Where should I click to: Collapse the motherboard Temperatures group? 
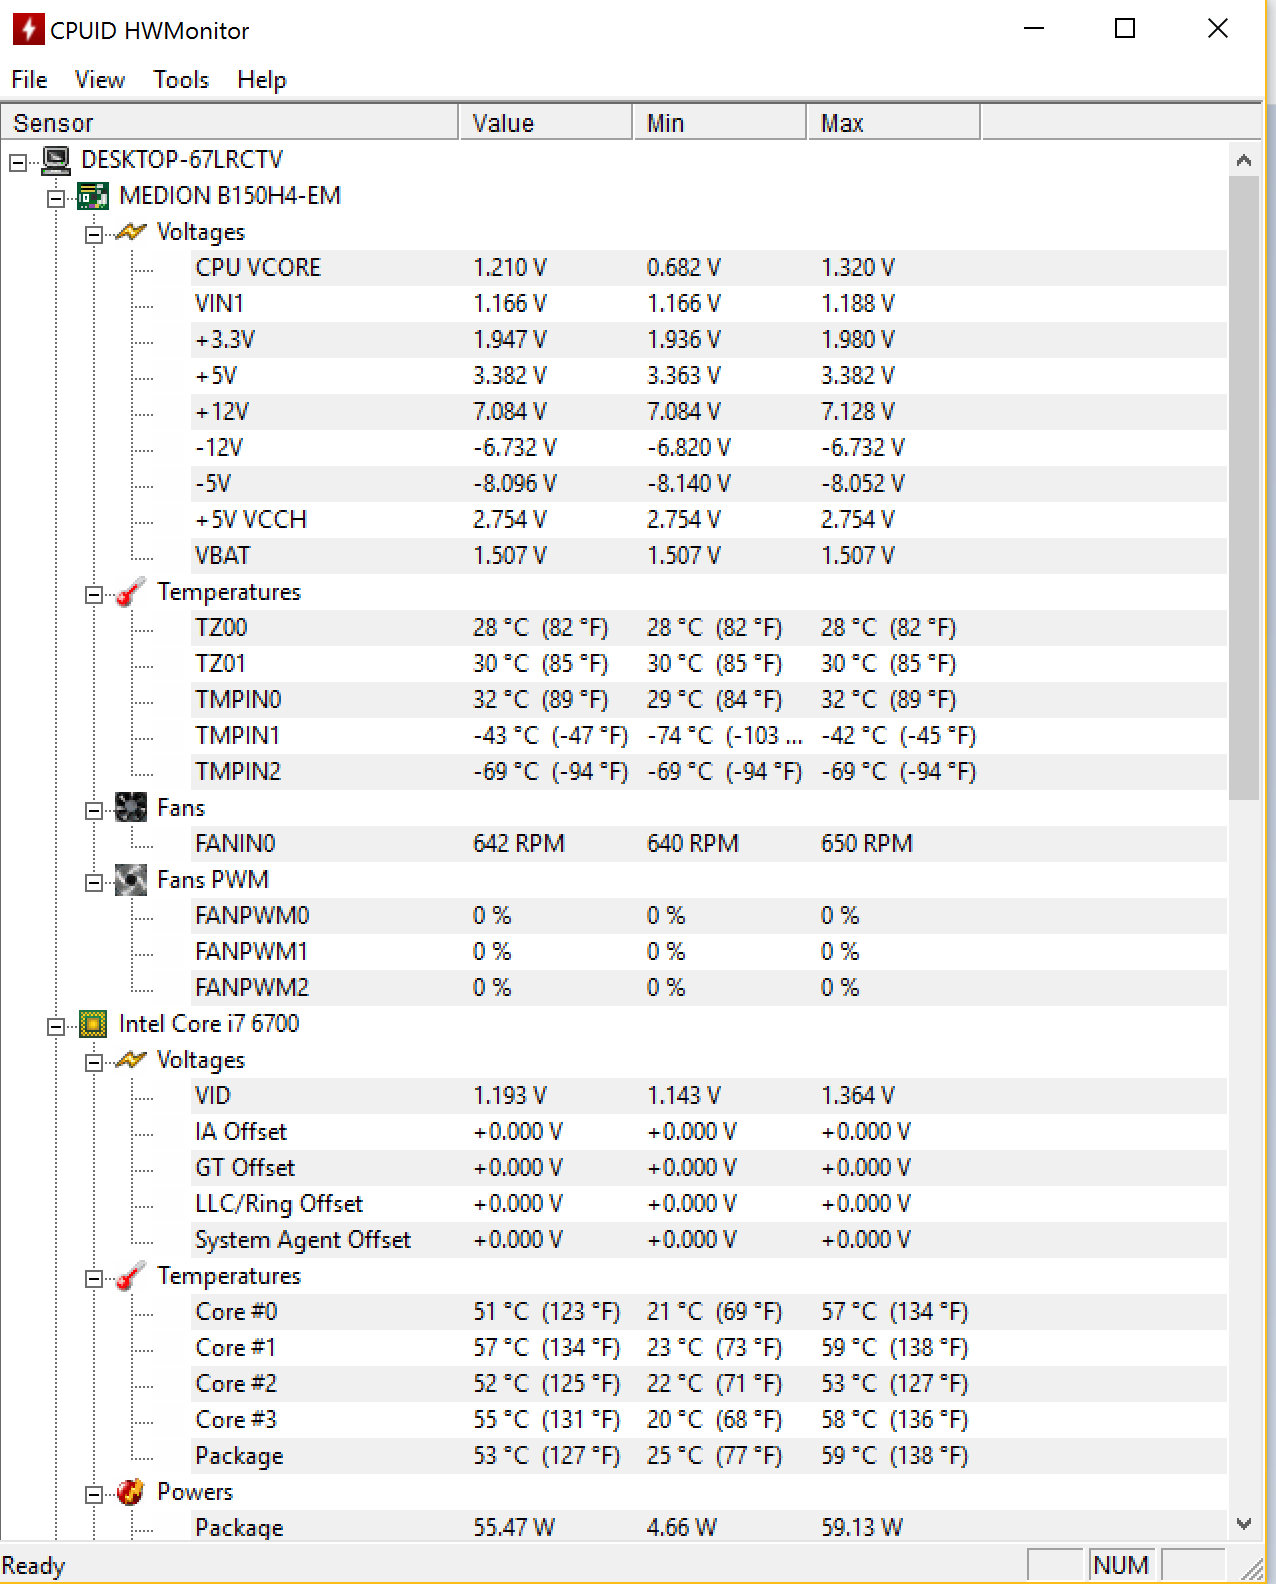94,594
